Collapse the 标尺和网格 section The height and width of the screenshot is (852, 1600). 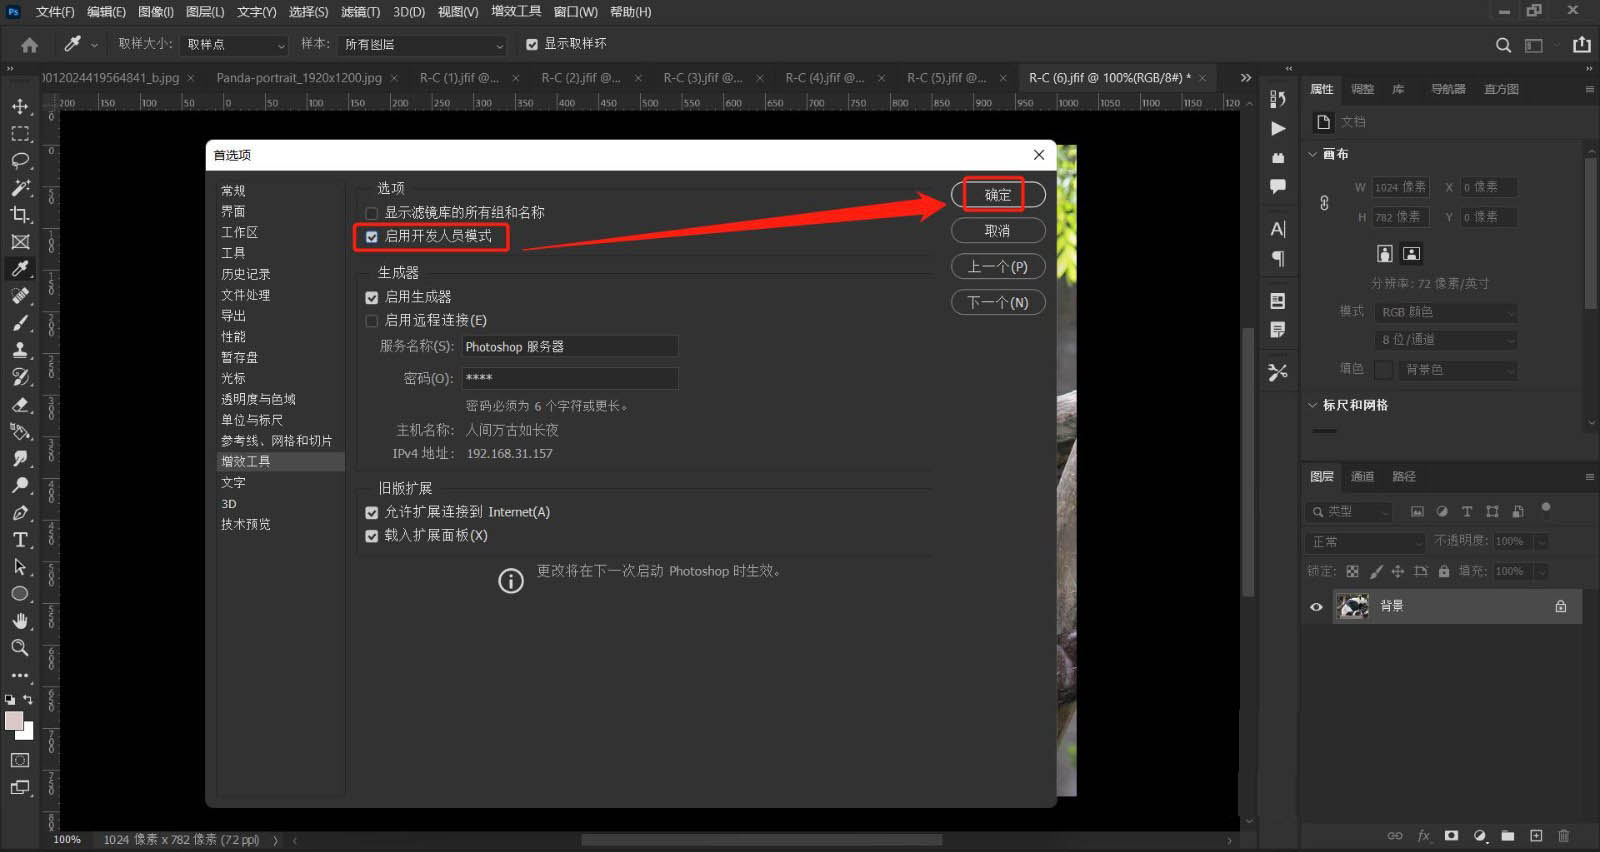pyautogui.click(x=1313, y=405)
